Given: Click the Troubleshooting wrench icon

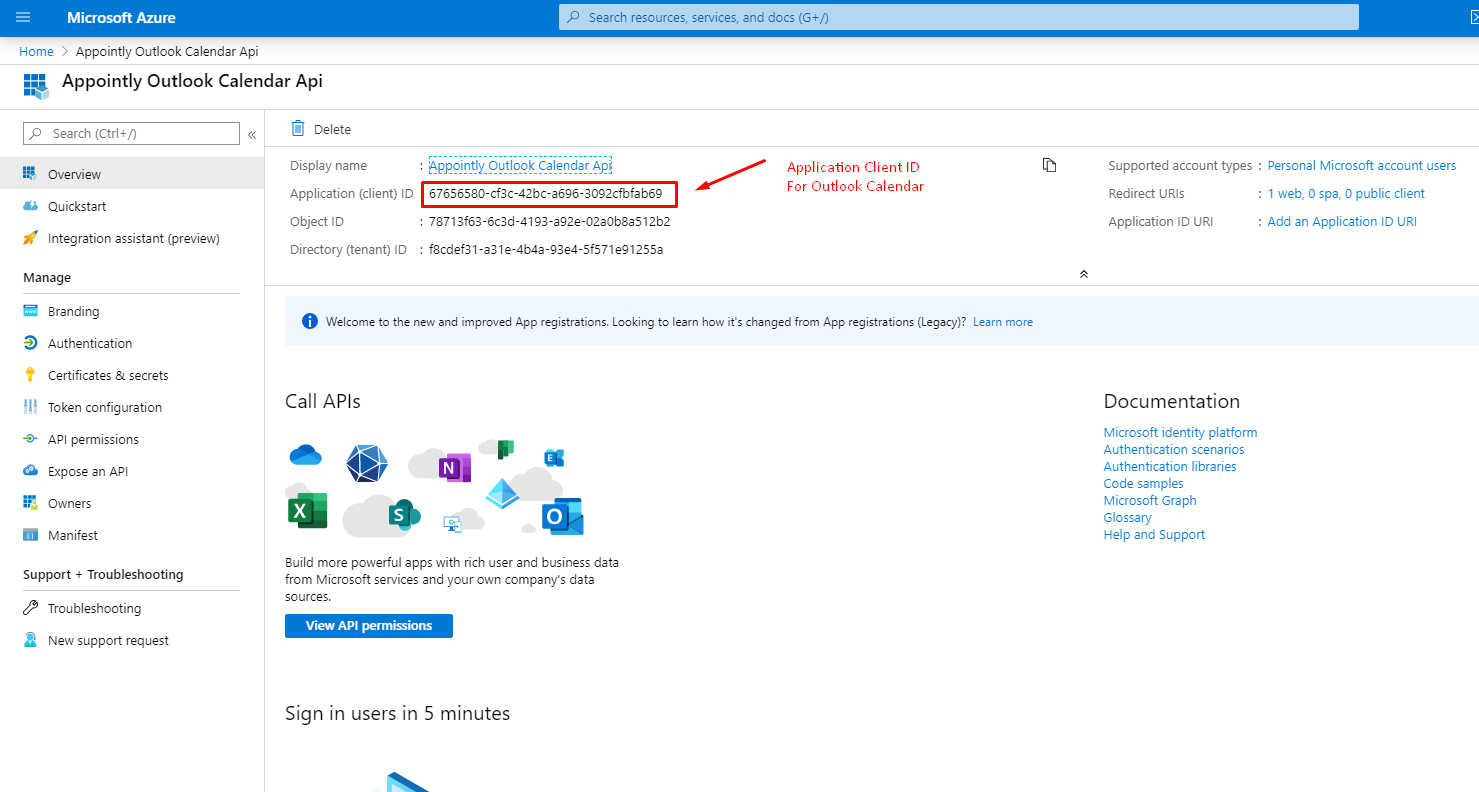Looking at the screenshot, I should 30,608.
